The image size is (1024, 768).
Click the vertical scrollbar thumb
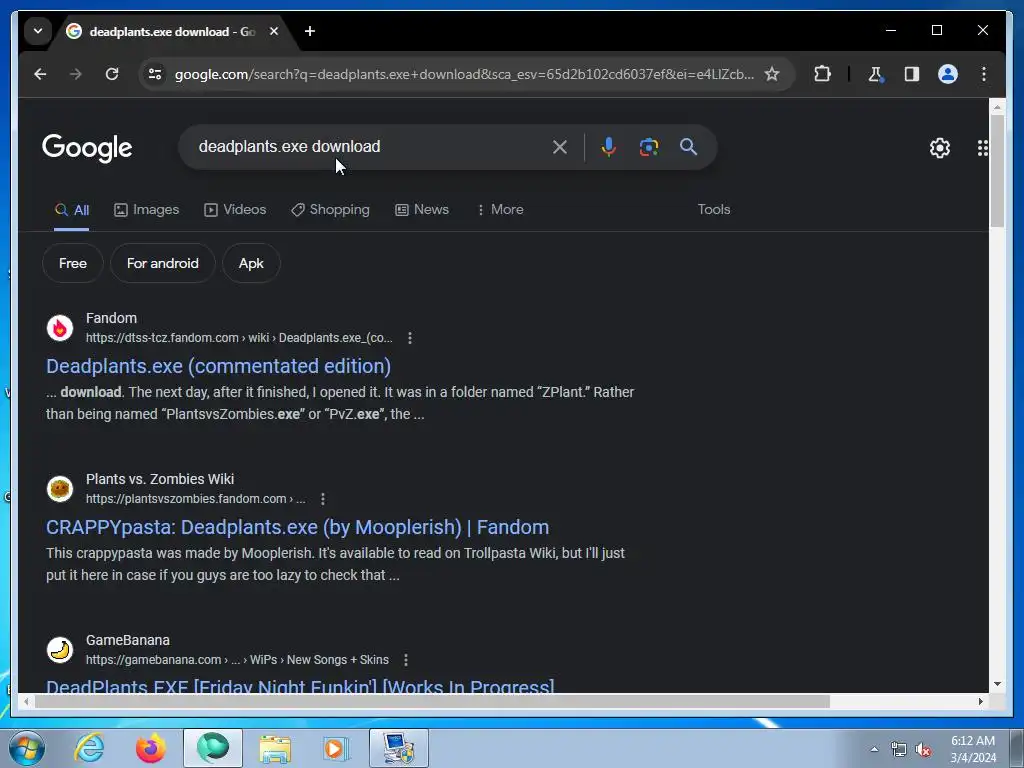point(997,171)
